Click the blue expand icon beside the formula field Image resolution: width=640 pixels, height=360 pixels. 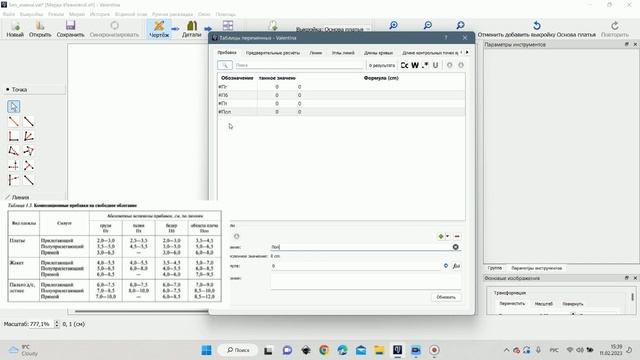pyautogui.click(x=446, y=266)
